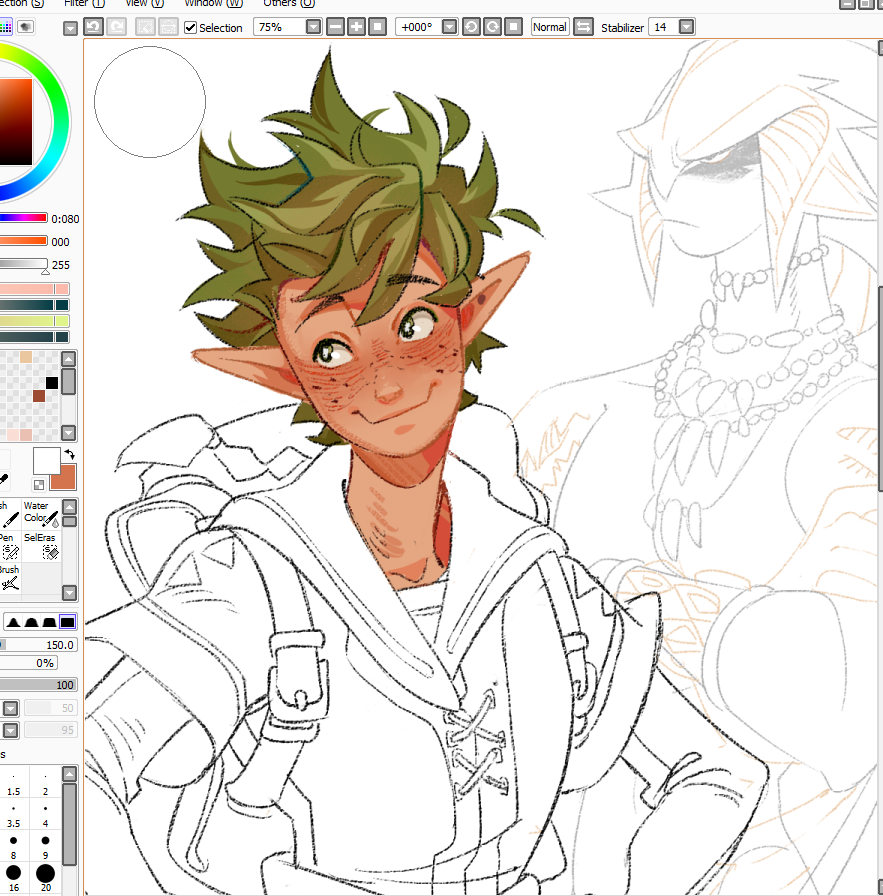Click the Redo arrow button
The width and height of the screenshot is (883, 896).
pos(117,27)
